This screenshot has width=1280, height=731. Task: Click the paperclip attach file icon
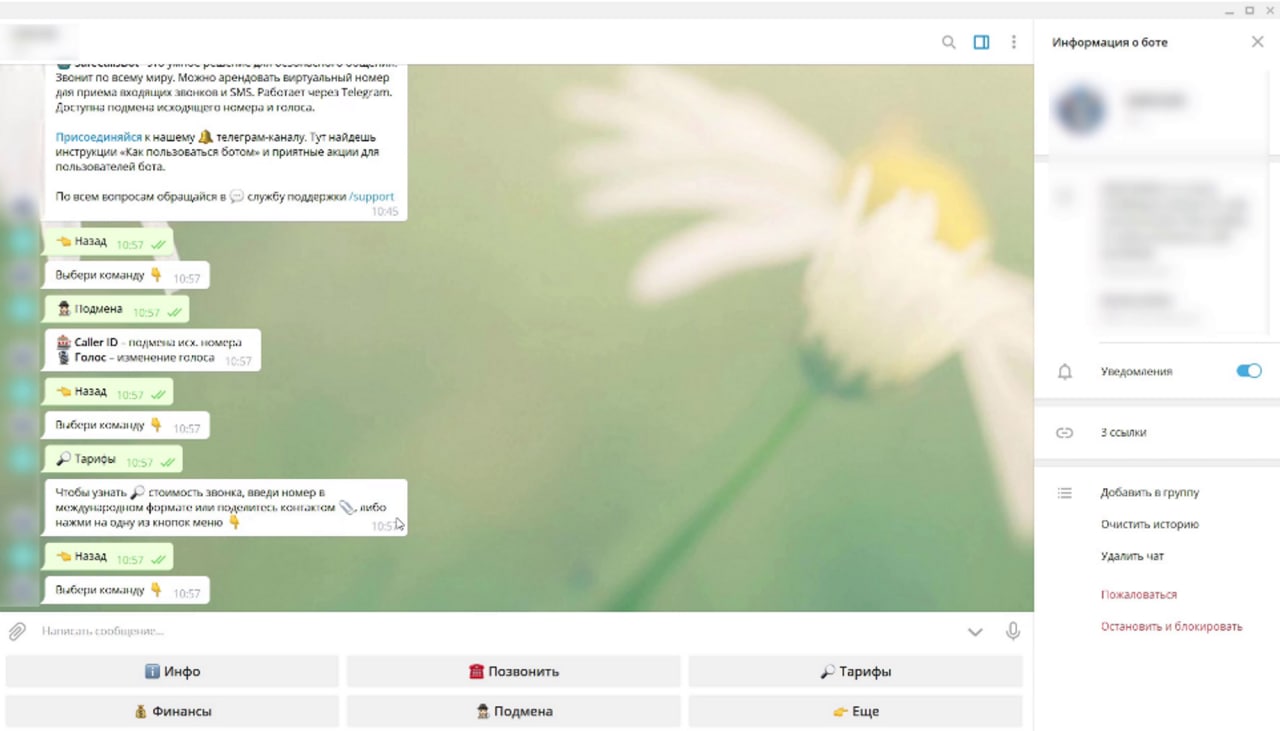coord(17,631)
